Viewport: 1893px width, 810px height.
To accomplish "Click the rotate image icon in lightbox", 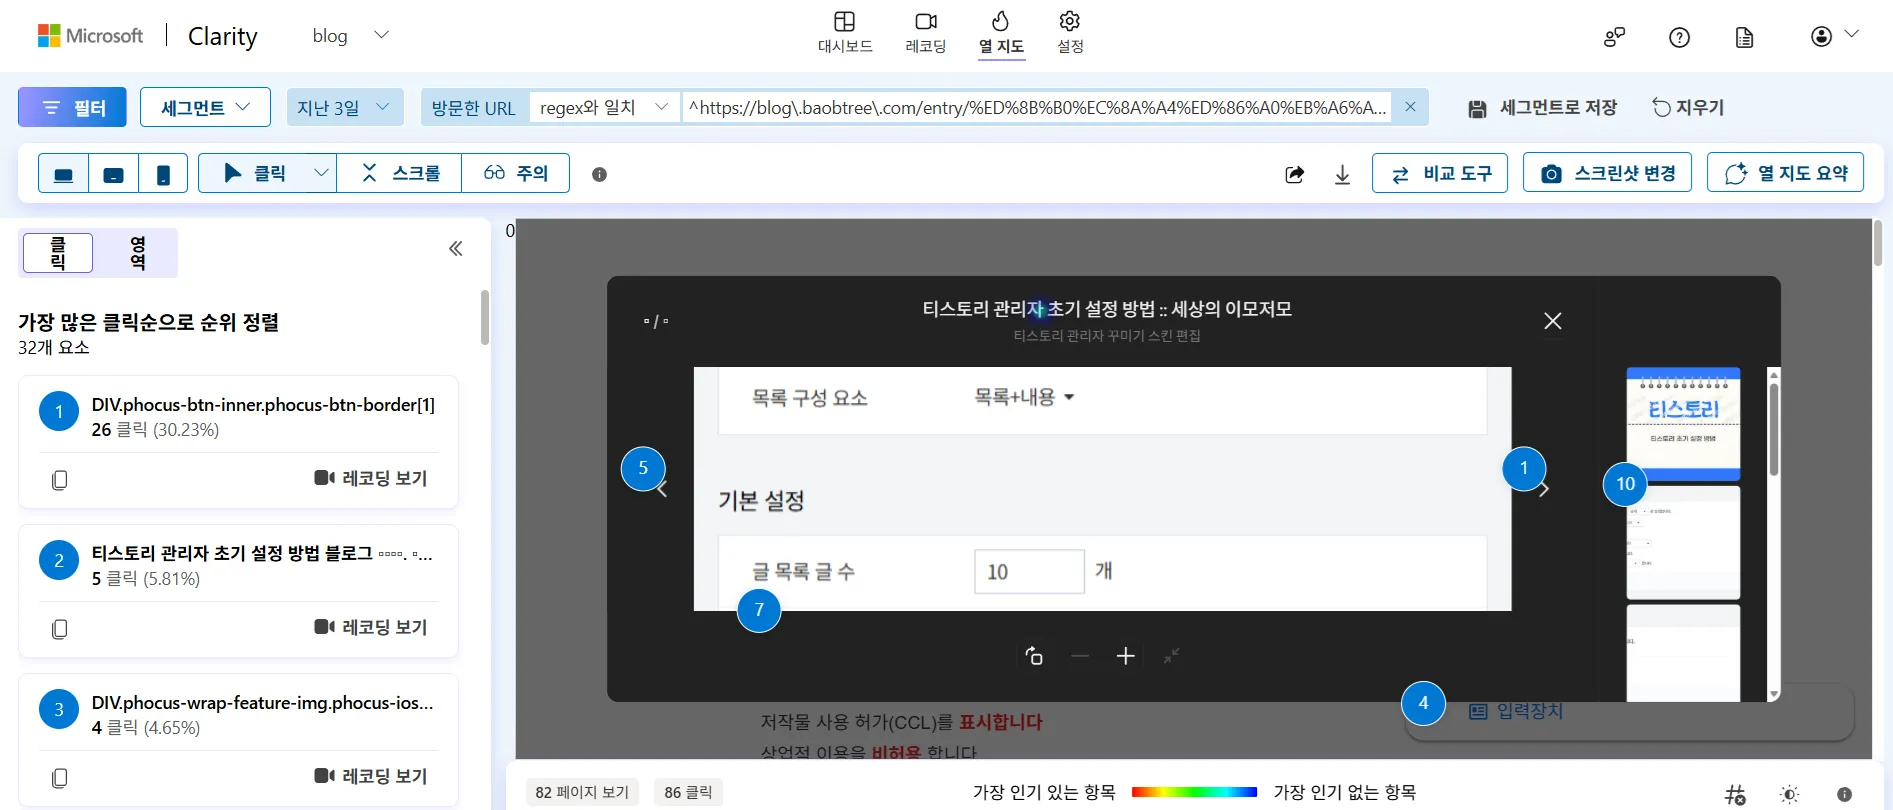I will (x=1034, y=656).
